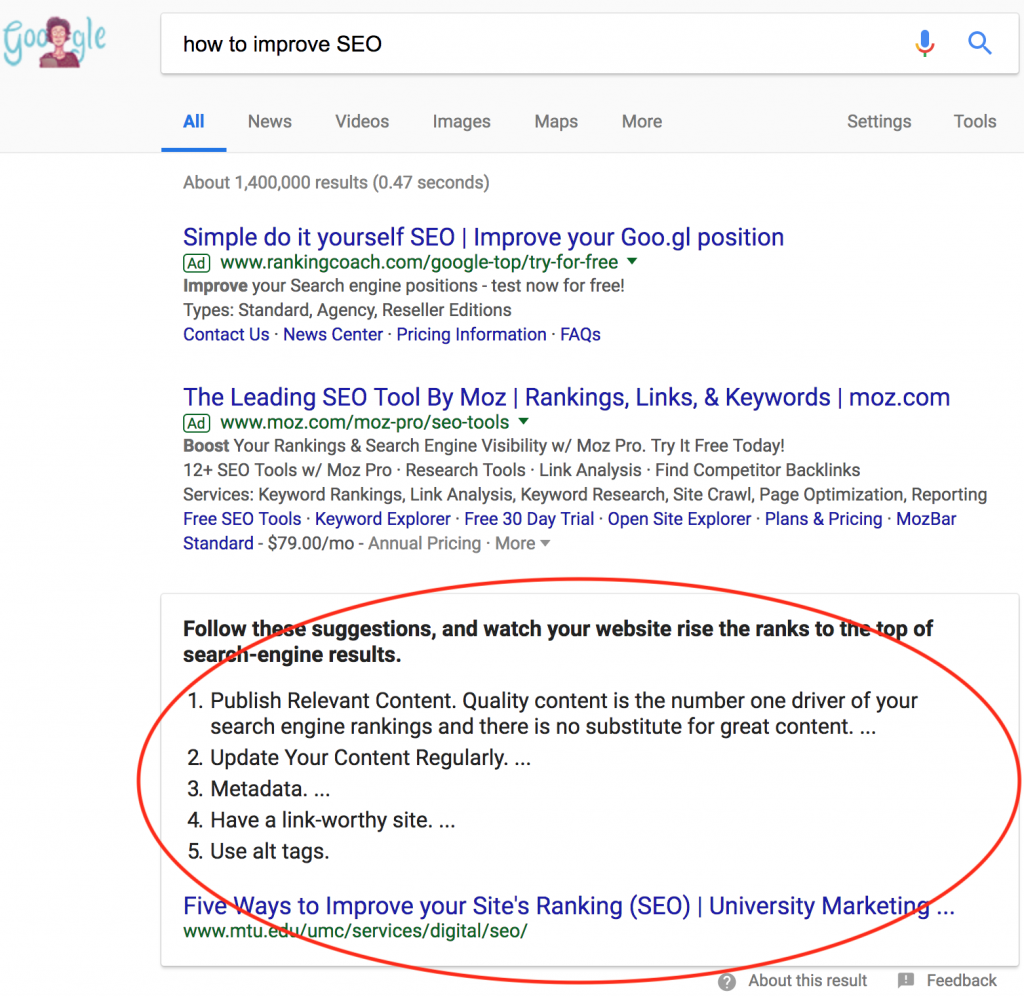This screenshot has width=1024, height=997.
Task: Open 'Five Ways to Improve your Site's Ranking' link
Action: pyautogui.click(x=568, y=906)
